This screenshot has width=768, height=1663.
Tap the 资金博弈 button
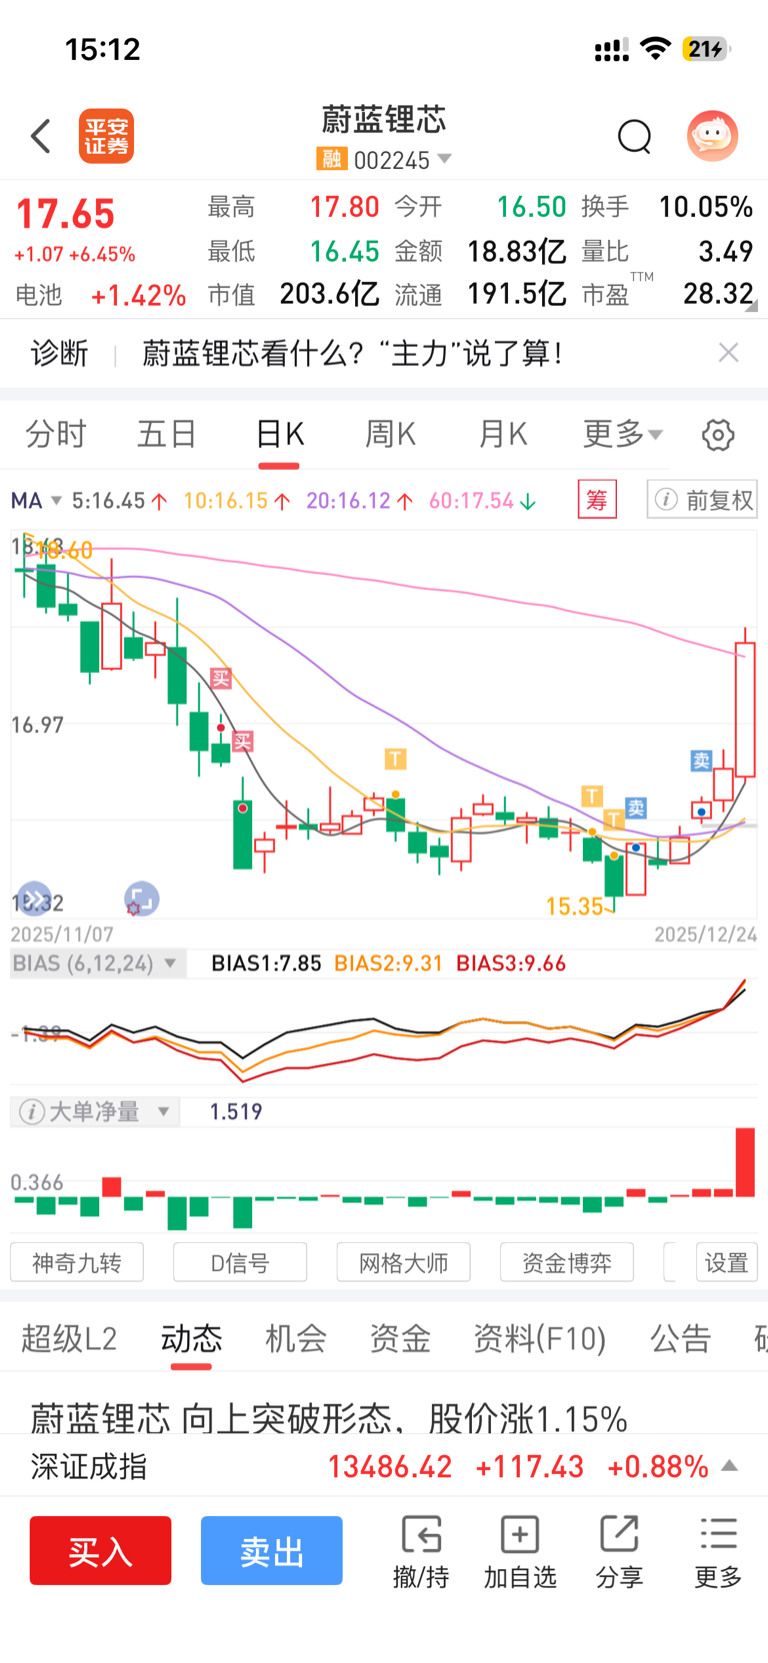pyautogui.click(x=567, y=1262)
